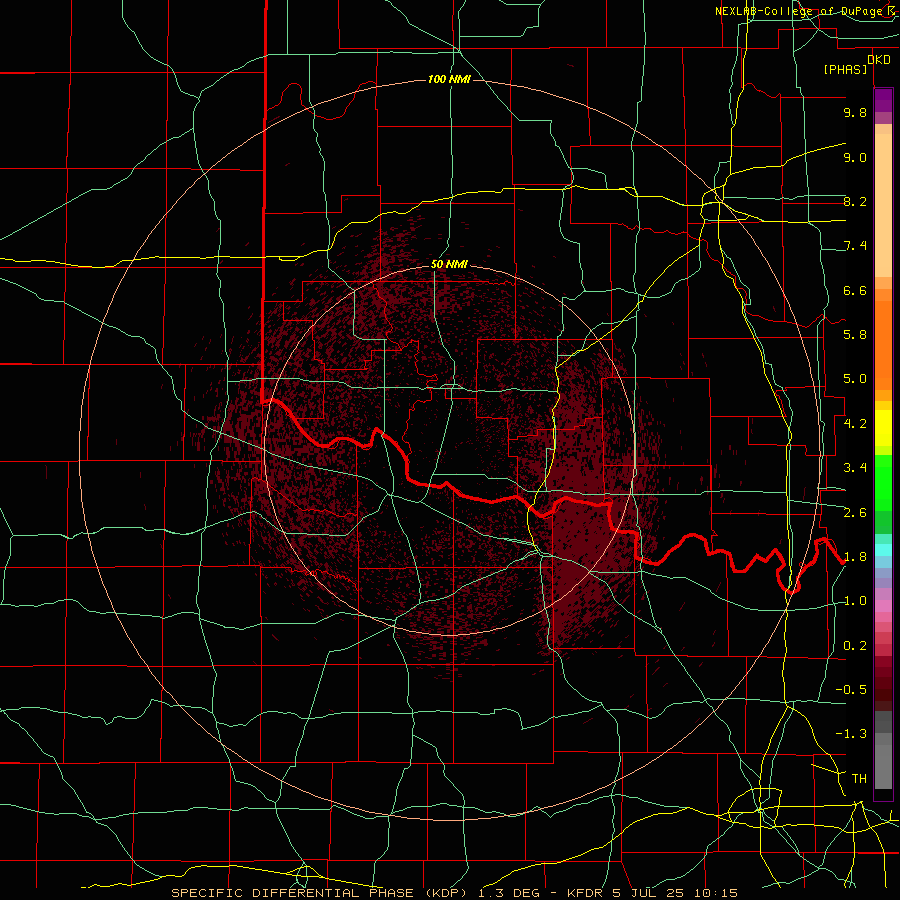900x900 pixels.
Task: Select the -0.5 scale value
Action: coord(851,690)
